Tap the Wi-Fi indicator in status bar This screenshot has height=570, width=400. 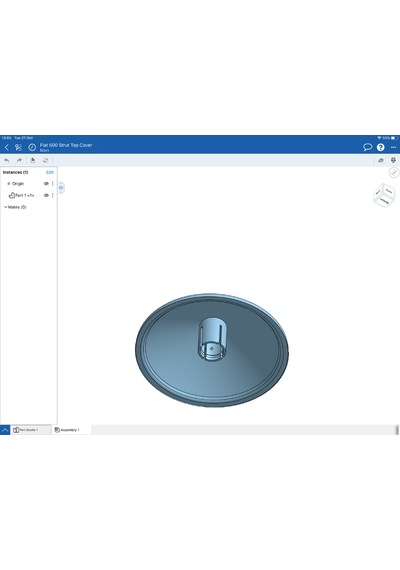[379, 138]
